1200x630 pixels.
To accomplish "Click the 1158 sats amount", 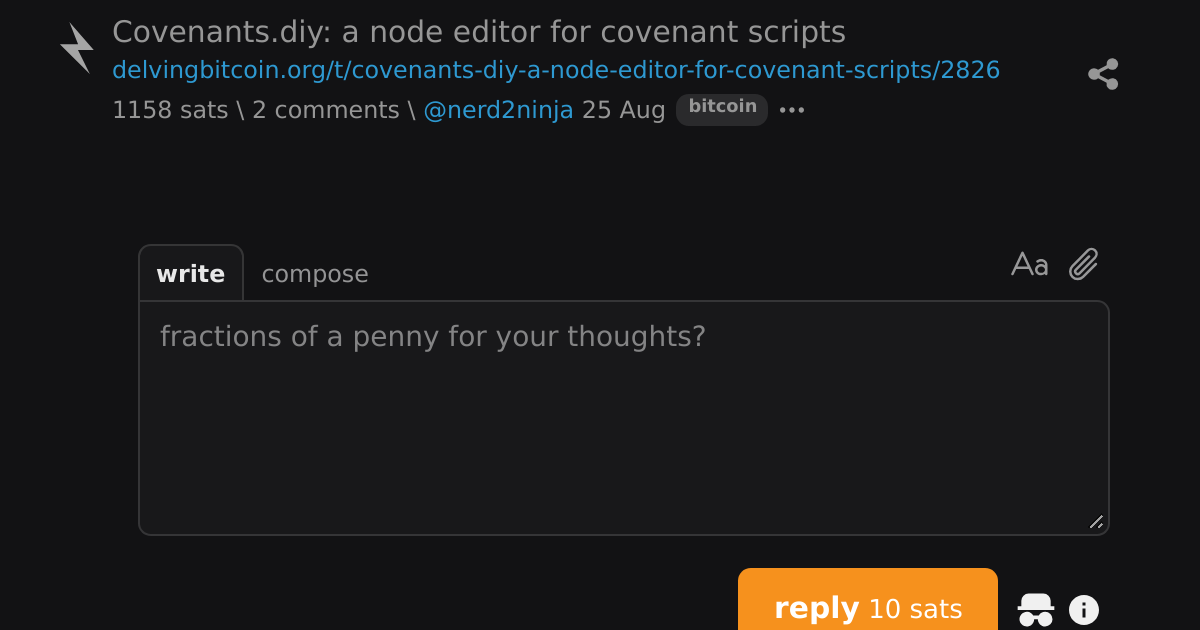I will pyautogui.click(x=170, y=110).
